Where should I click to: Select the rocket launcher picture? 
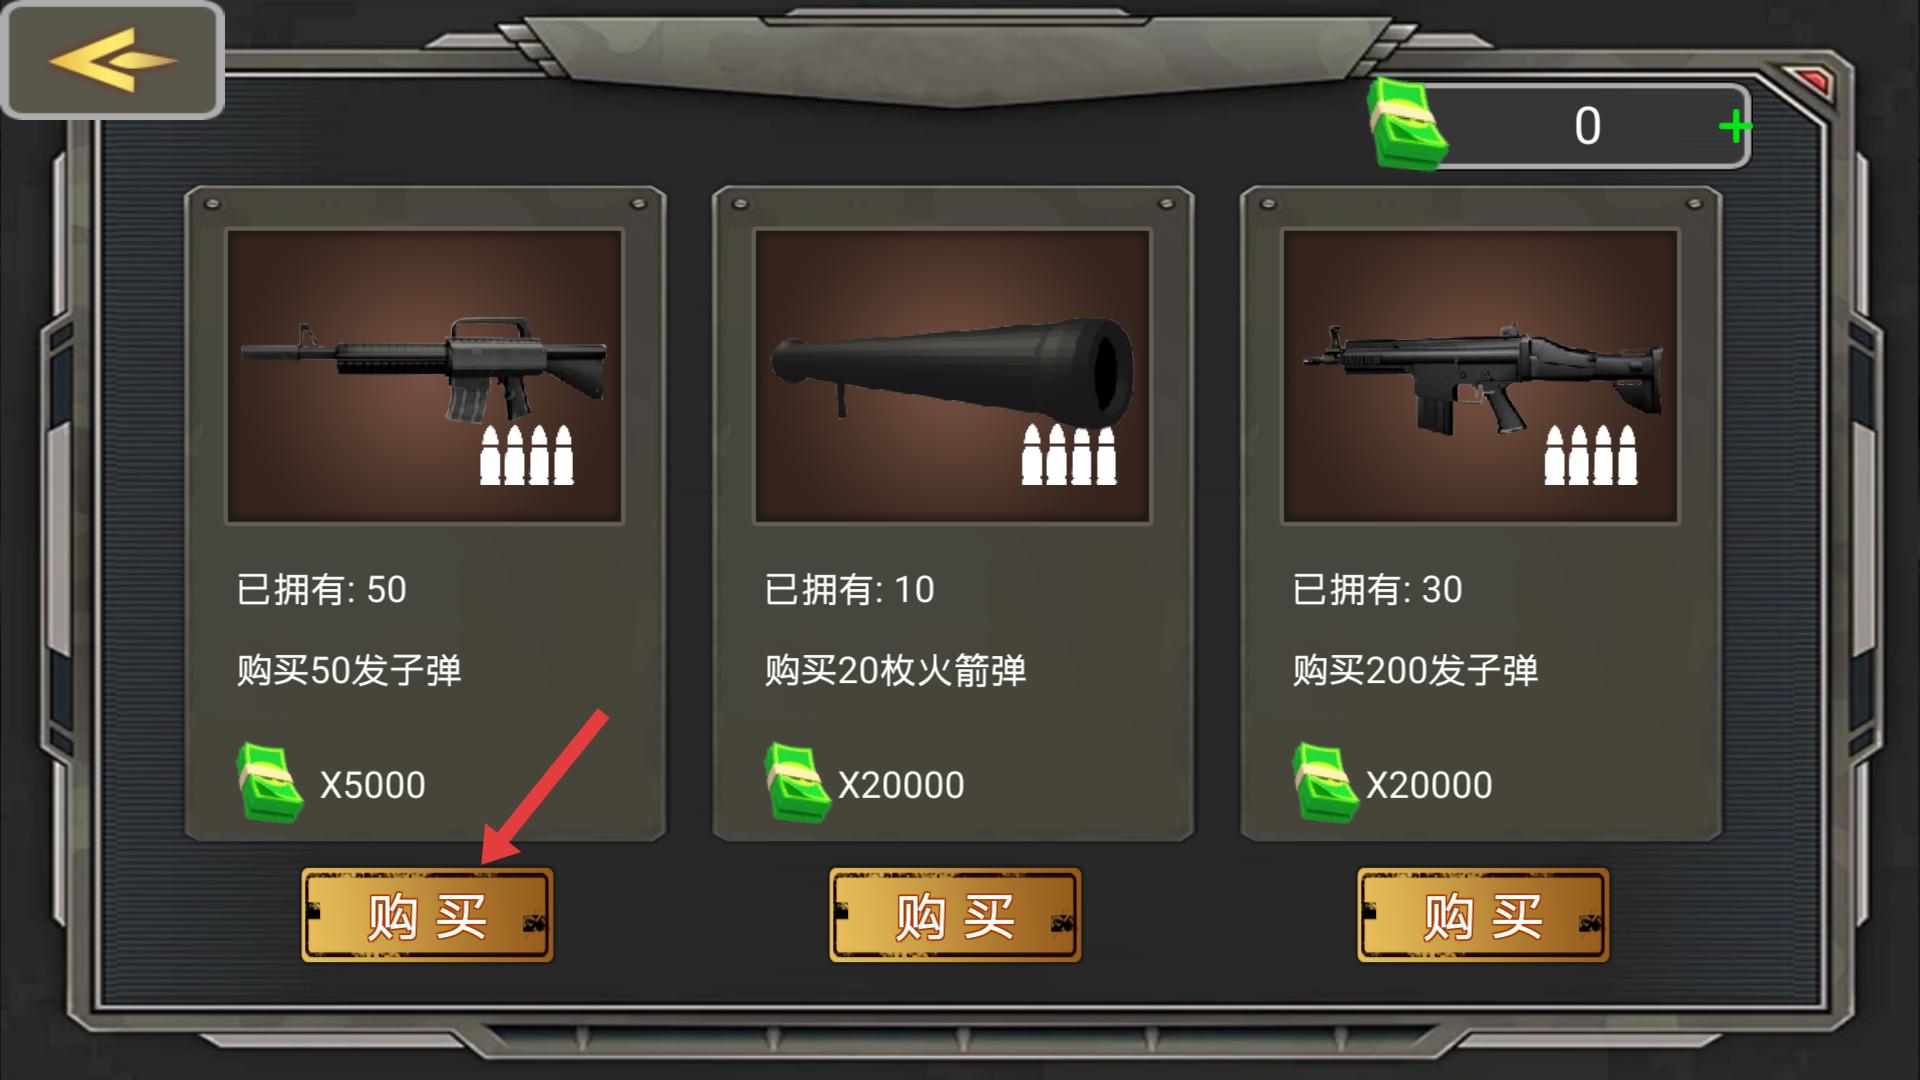952,376
